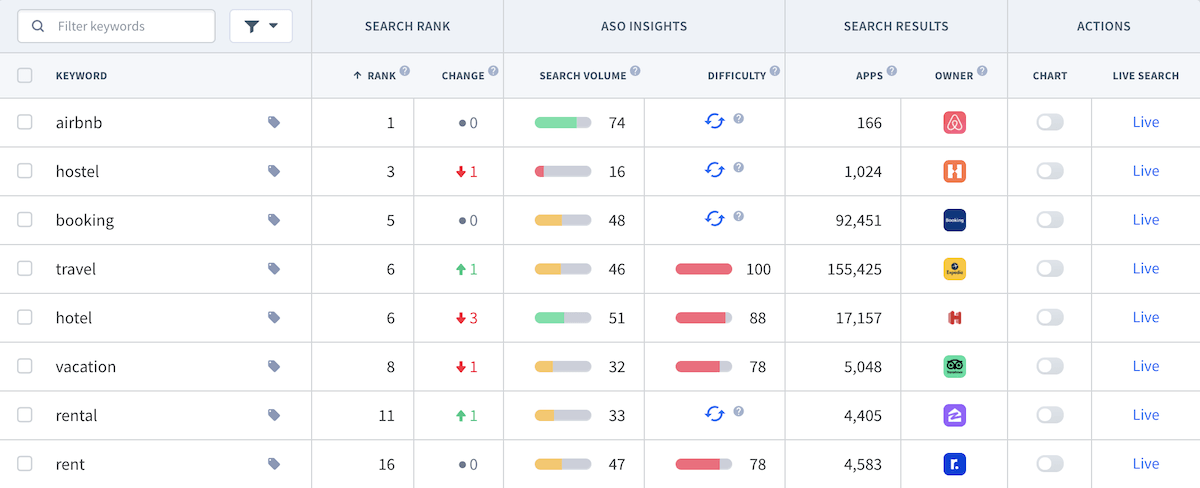
Task: Check the select-all keywords checkbox
Action: (x=25, y=75)
